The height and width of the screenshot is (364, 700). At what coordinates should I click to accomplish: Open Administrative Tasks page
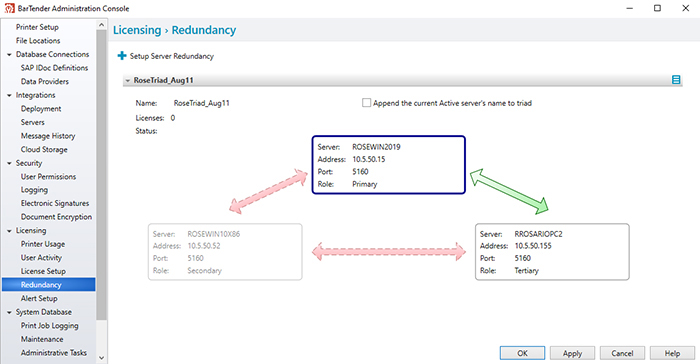pyautogui.click(x=54, y=353)
